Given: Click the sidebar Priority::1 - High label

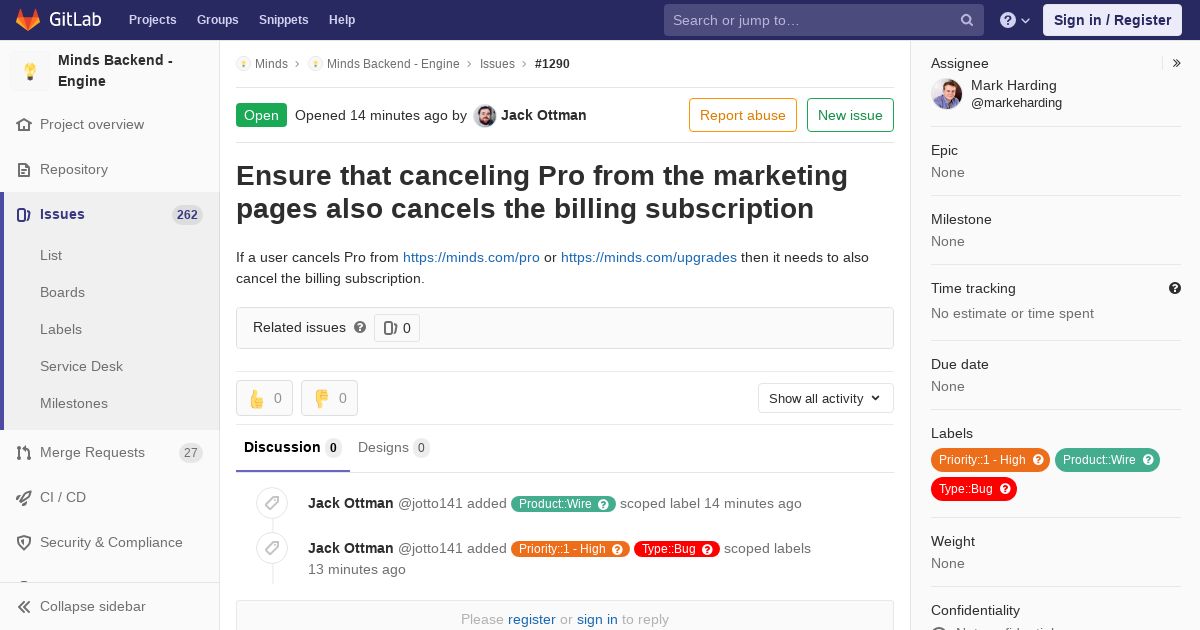Looking at the screenshot, I should pos(982,460).
